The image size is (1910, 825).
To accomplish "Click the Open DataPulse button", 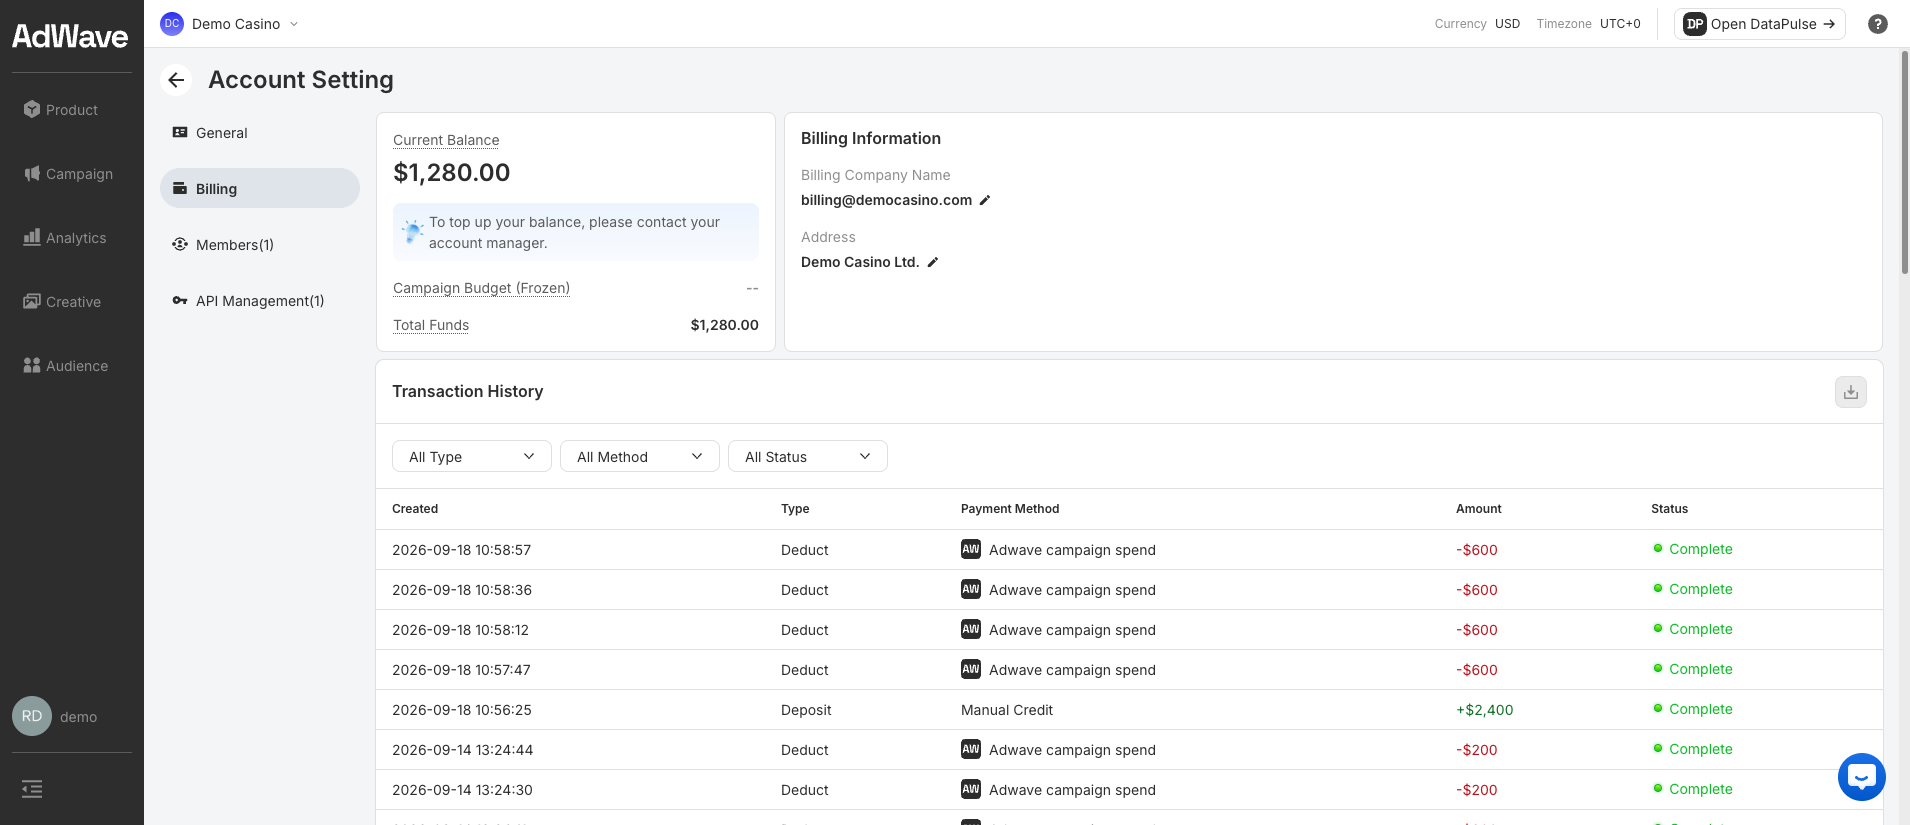I will 1760,24.
